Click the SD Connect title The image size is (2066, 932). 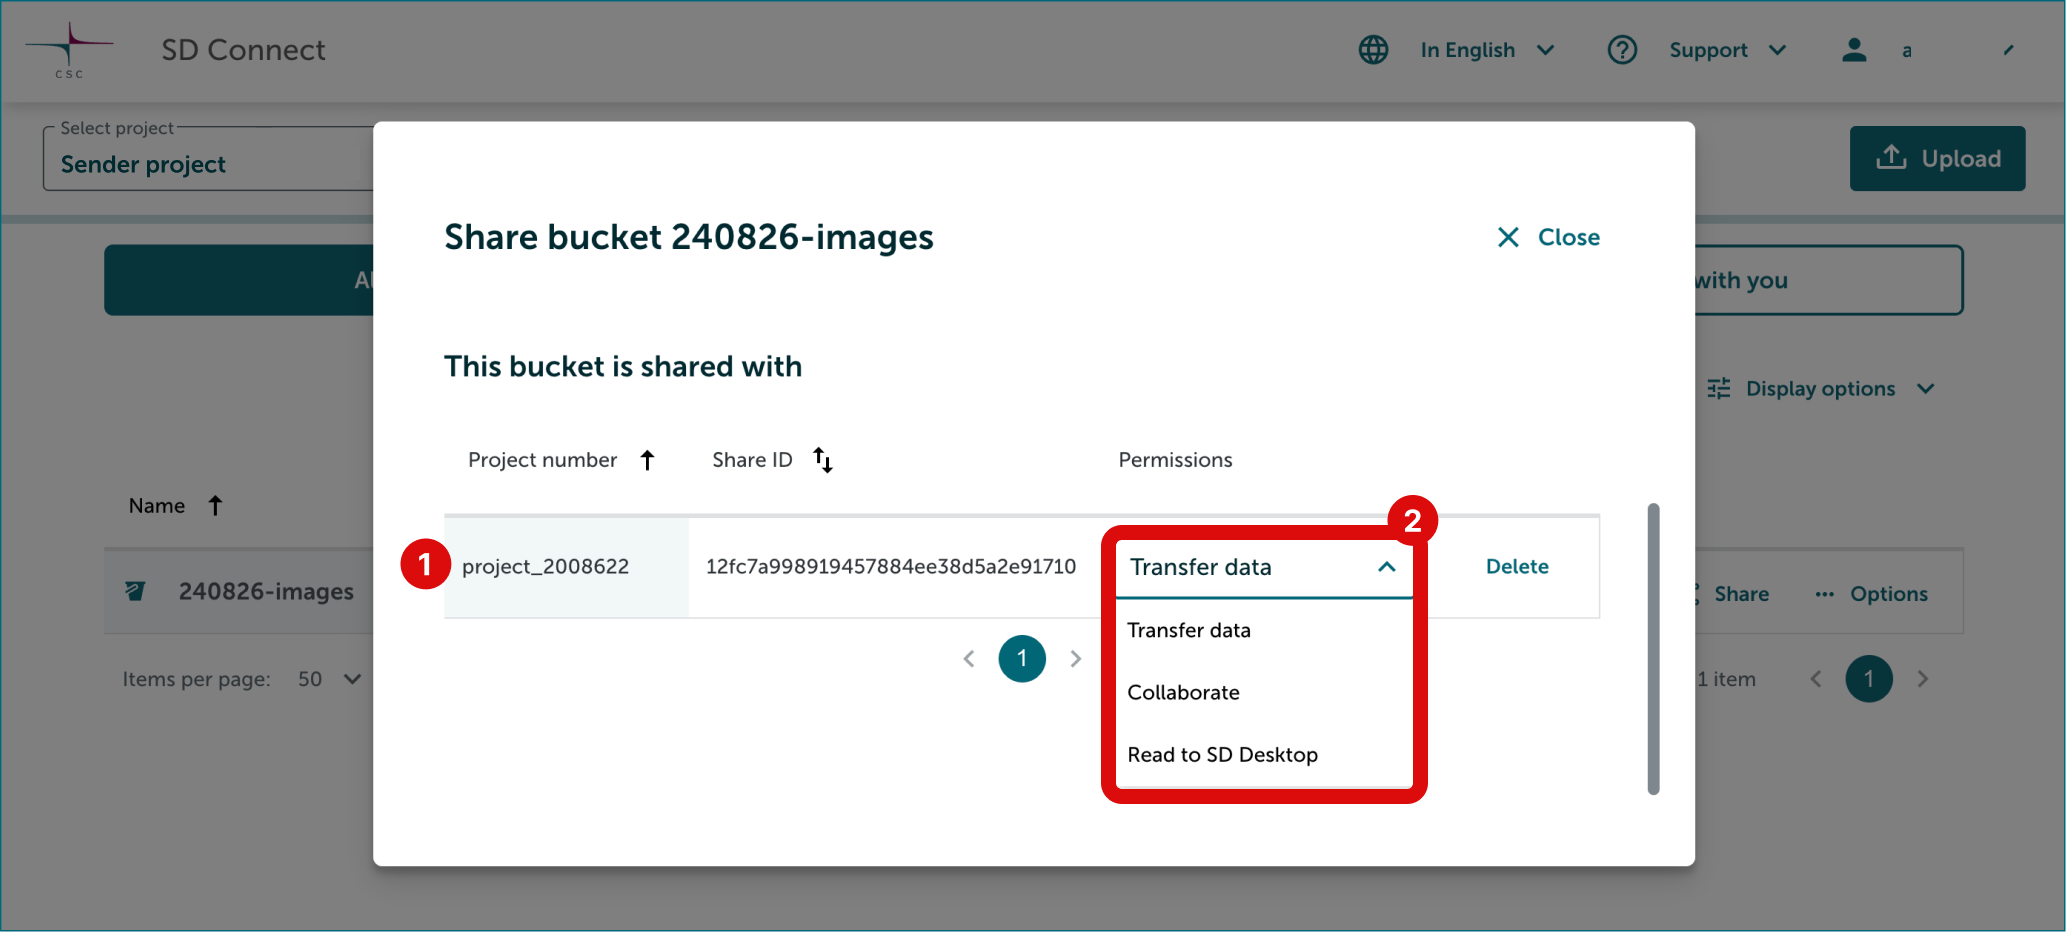pyautogui.click(x=243, y=50)
